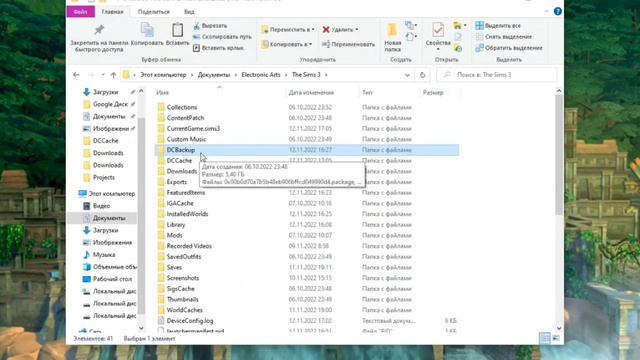Select the InstalledWorlds folder

click(187, 214)
